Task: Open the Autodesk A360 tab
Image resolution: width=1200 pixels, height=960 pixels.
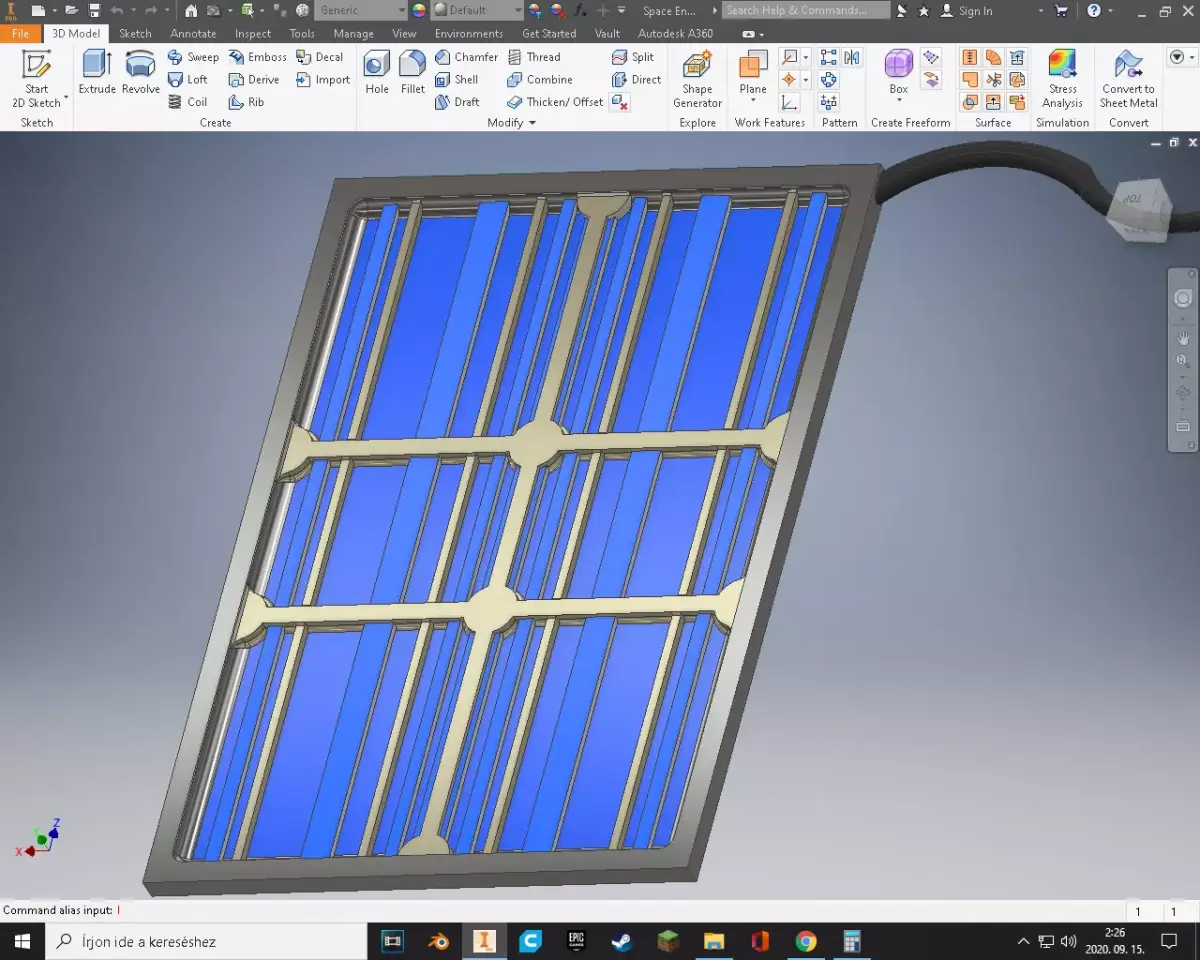Action: click(x=676, y=33)
